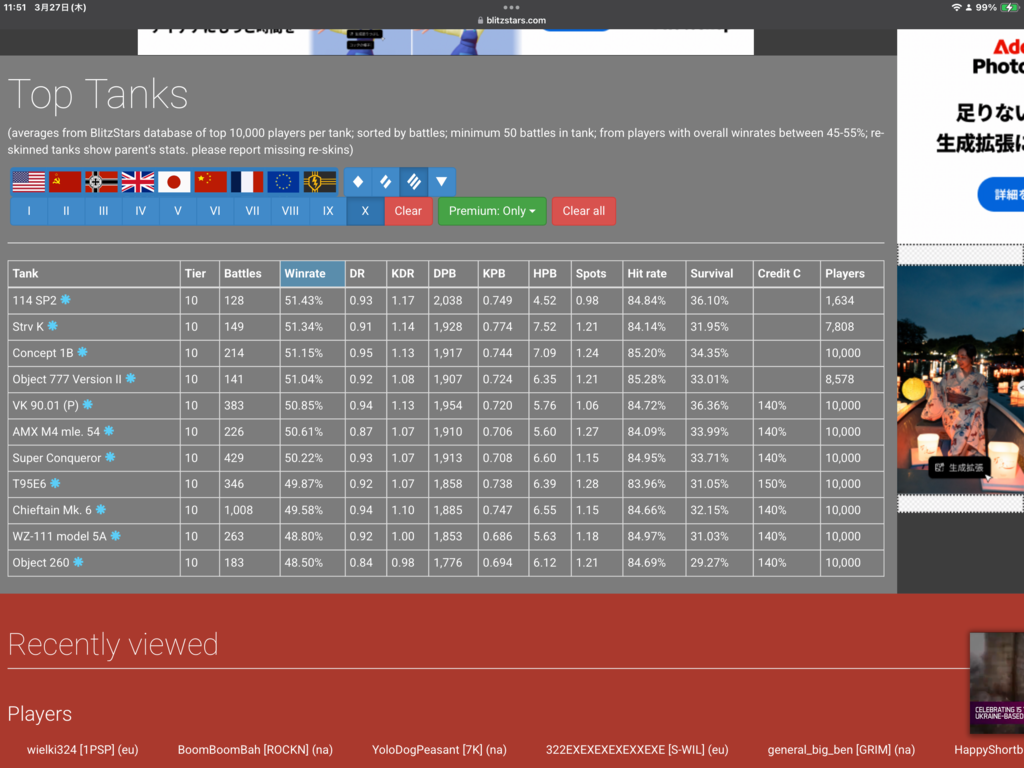Select the medium tank class icon
The width and height of the screenshot is (1024, 768).
click(x=385, y=182)
